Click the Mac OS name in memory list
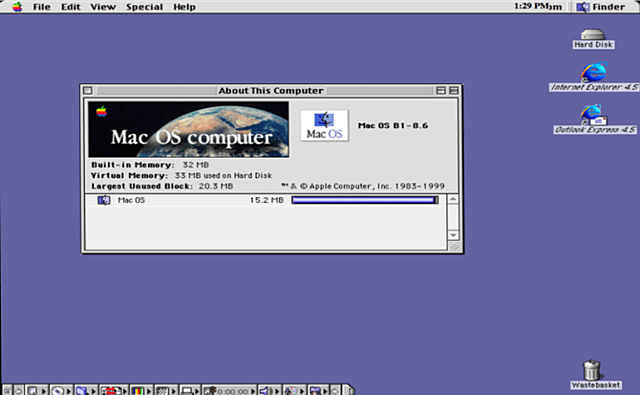Viewport: 640px width, 395px height. point(131,200)
